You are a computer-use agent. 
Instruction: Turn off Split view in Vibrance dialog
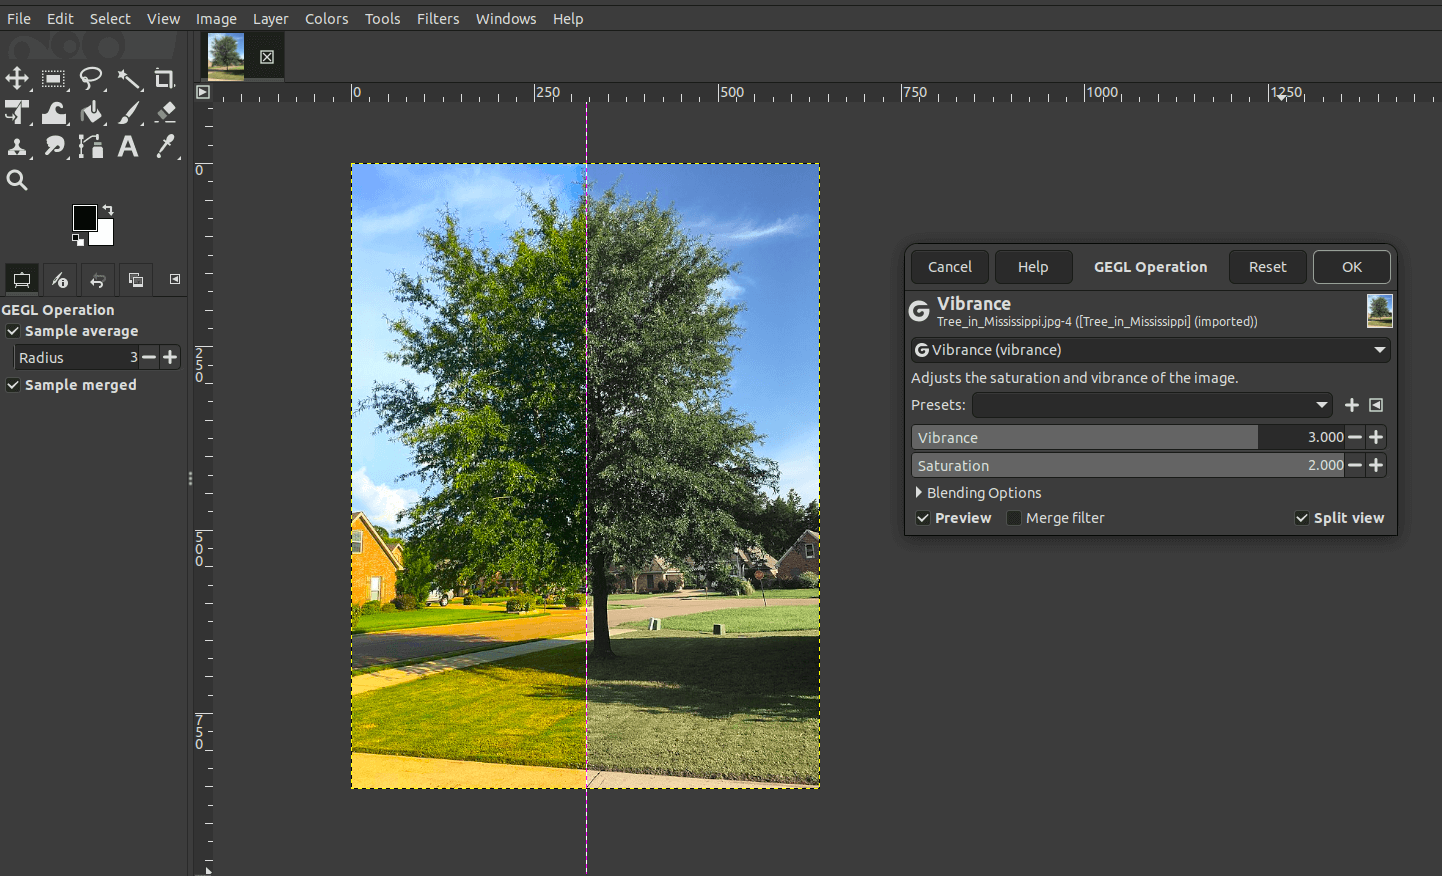(x=1302, y=518)
